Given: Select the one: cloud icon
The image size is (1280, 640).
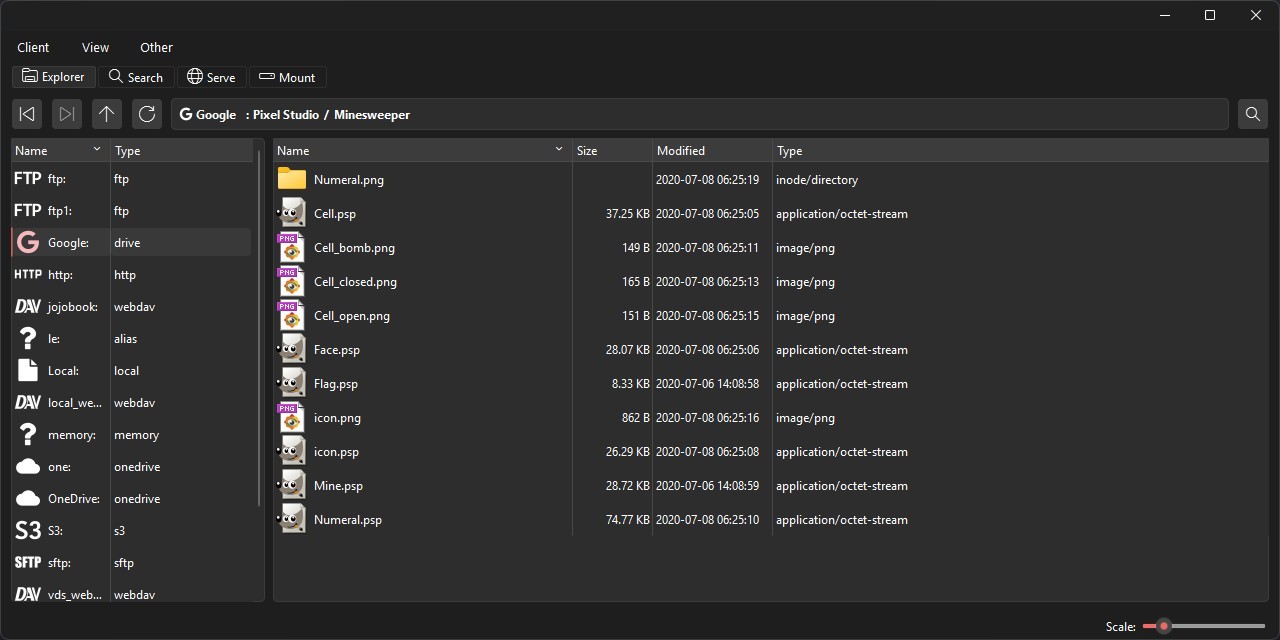Looking at the screenshot, I should point(28,467).
